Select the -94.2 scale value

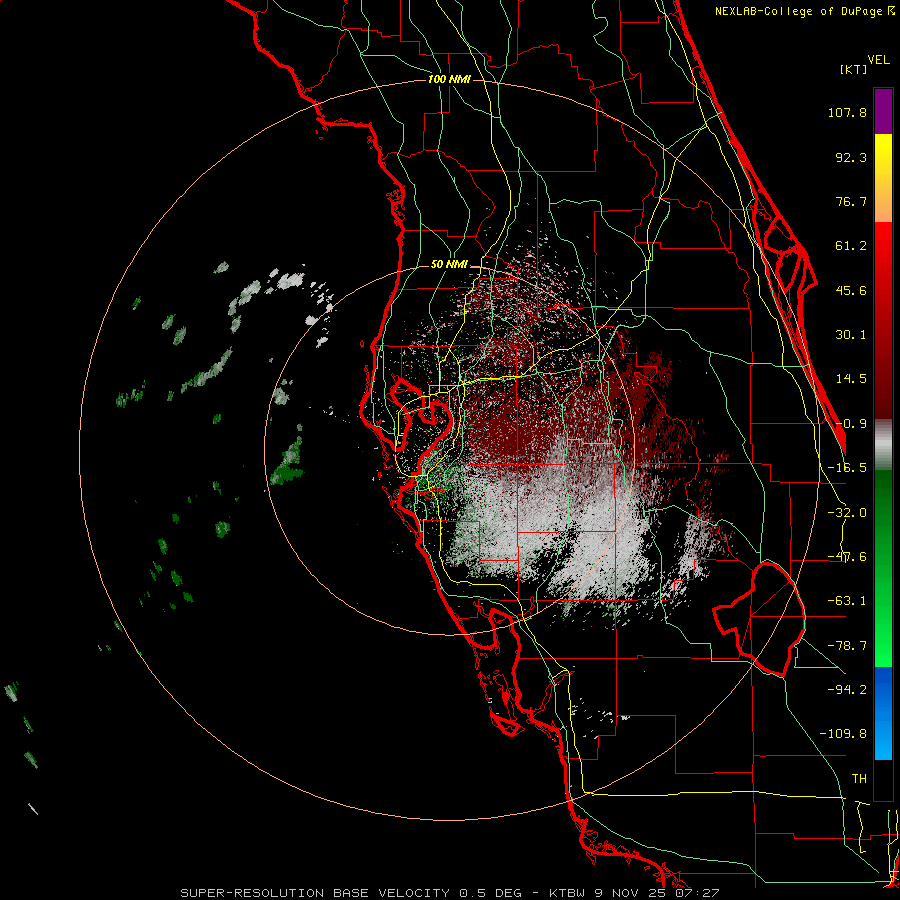click(x=847, y=689)
